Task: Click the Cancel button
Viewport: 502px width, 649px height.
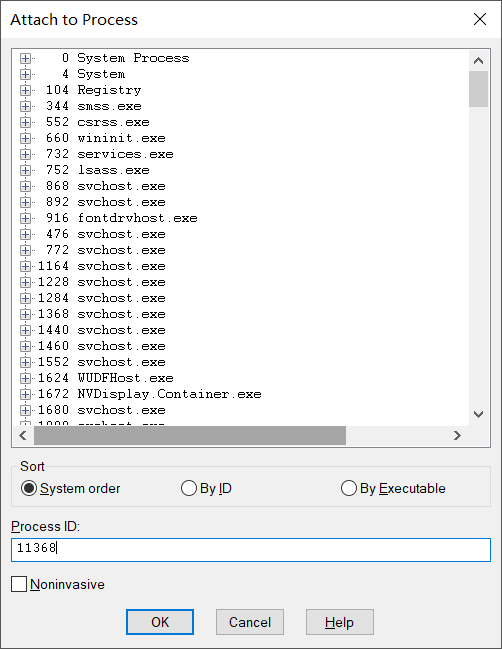Action: pyautogui.click(x=250, y=622)
